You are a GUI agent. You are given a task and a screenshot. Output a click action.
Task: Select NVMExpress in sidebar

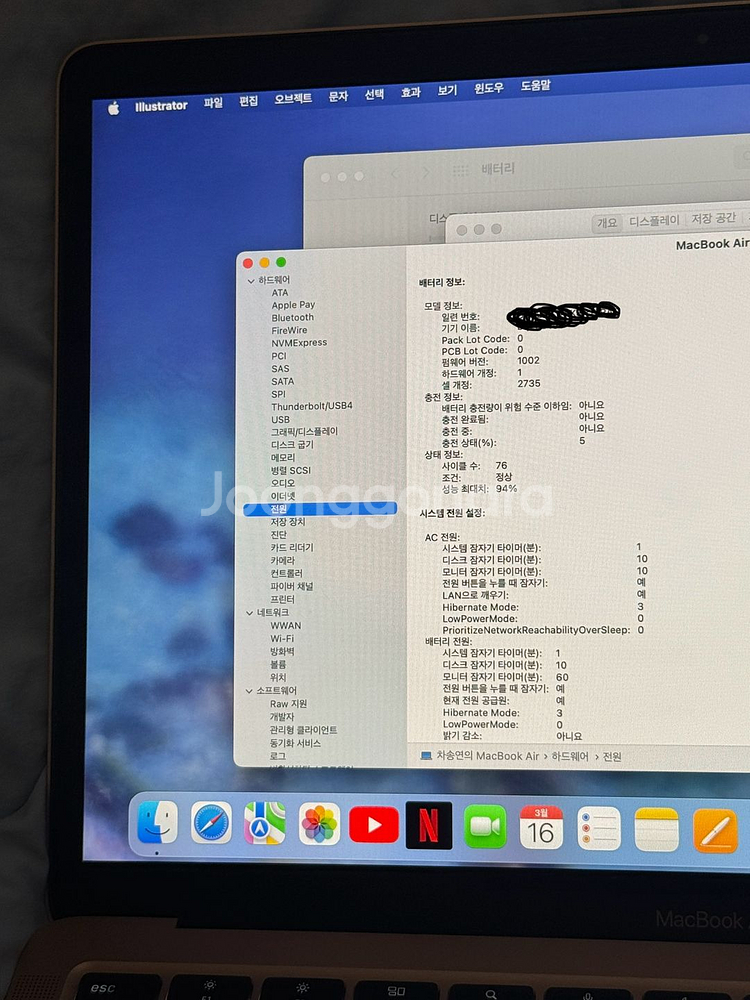[x=298, y=342]
